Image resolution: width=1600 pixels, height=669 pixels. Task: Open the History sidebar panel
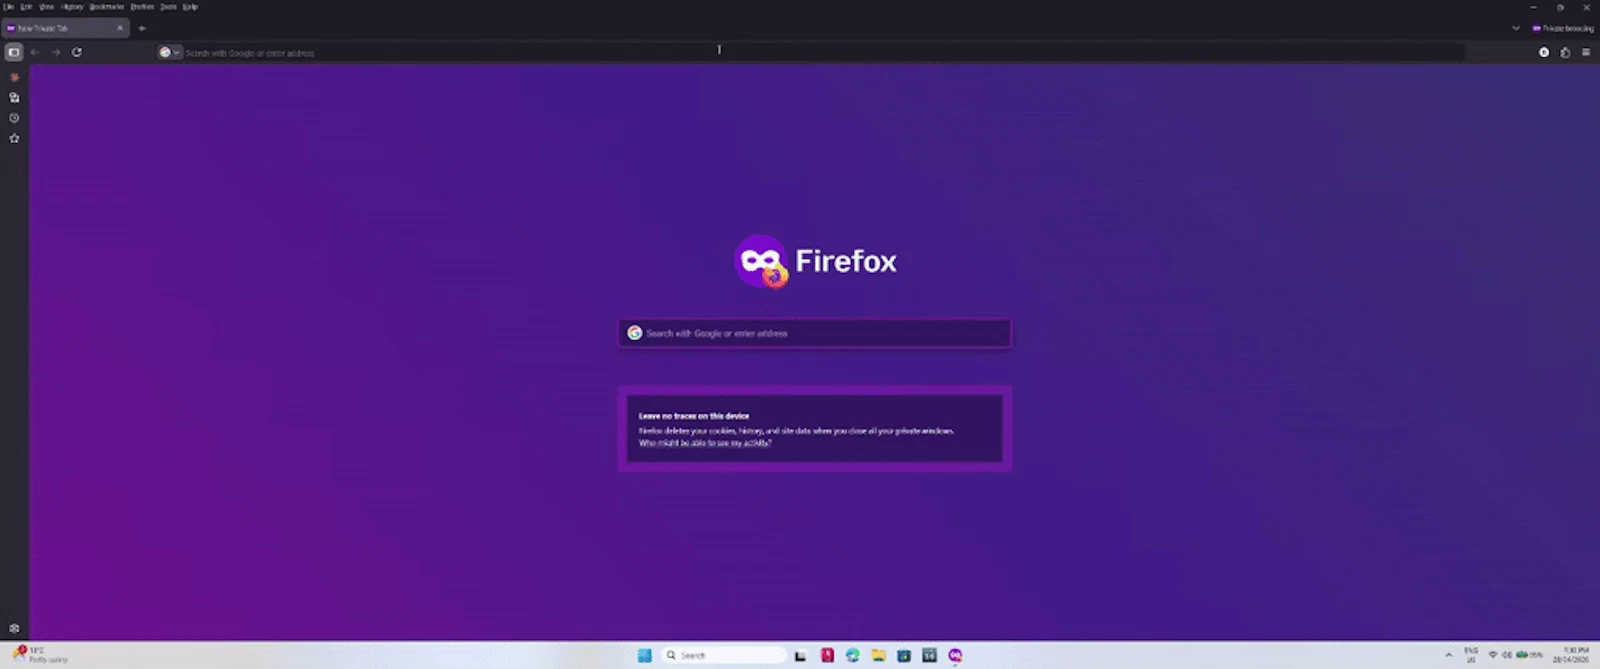tap(14, 118)
